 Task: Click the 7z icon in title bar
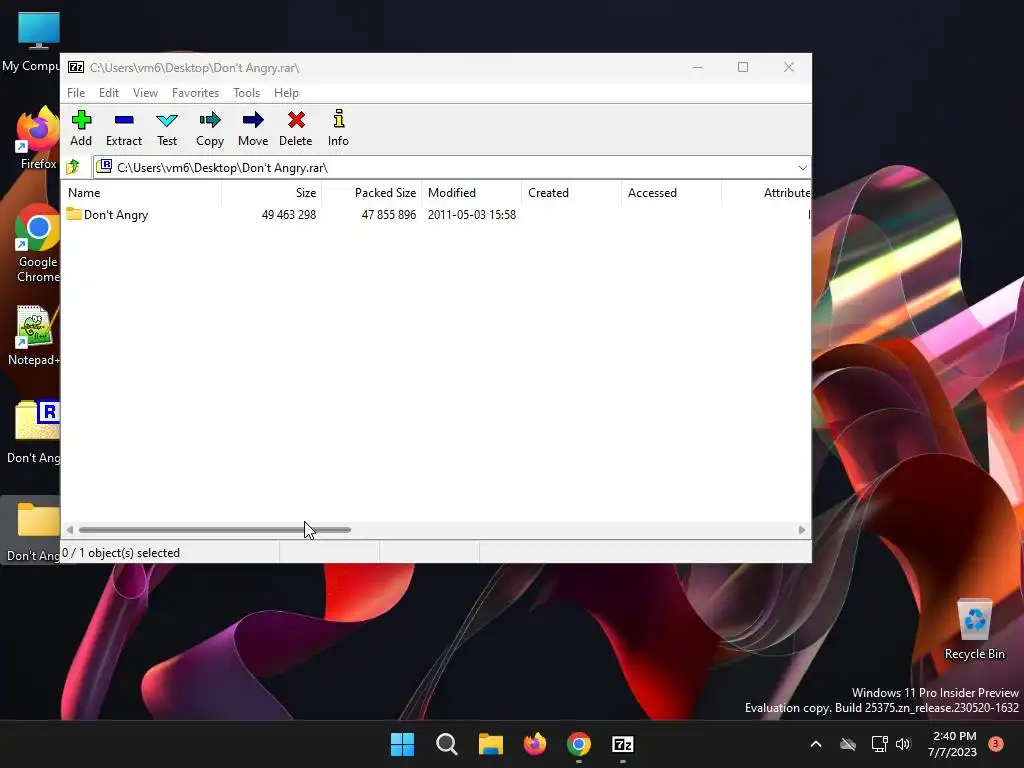pyautogui.click(x=76, y=67)
